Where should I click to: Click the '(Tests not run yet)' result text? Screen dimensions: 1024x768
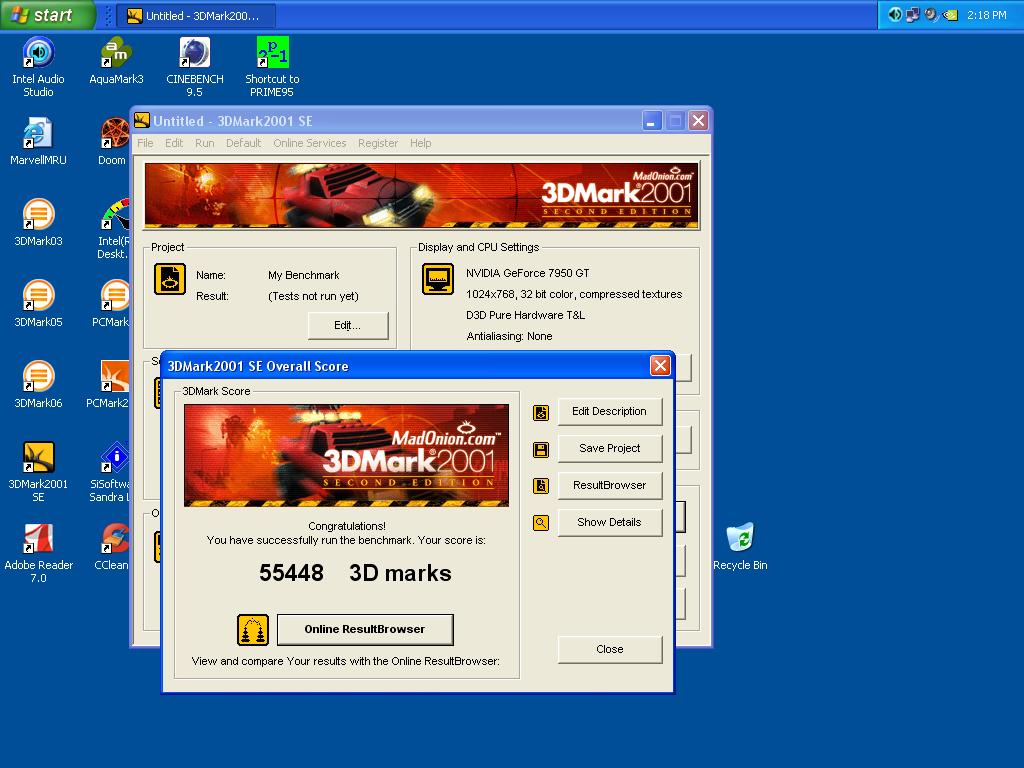pyautogui.click(x=313, y=296)
